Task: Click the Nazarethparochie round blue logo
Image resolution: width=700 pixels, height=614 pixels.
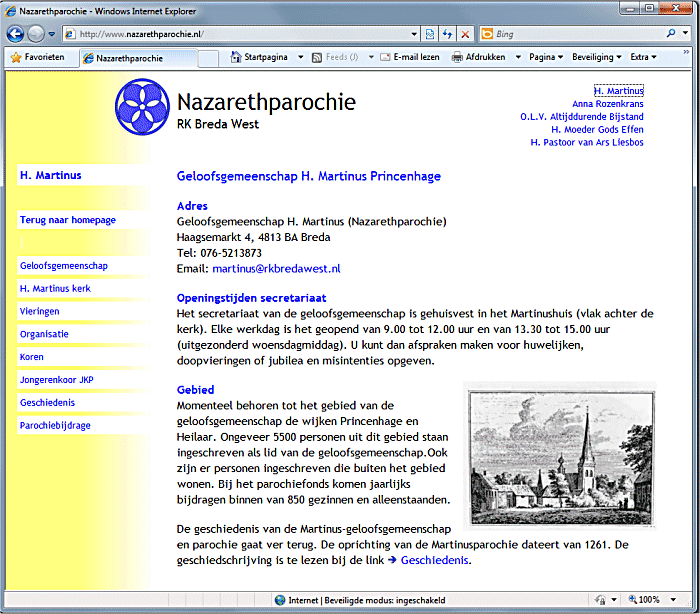Action: click(x=142, y=107)
